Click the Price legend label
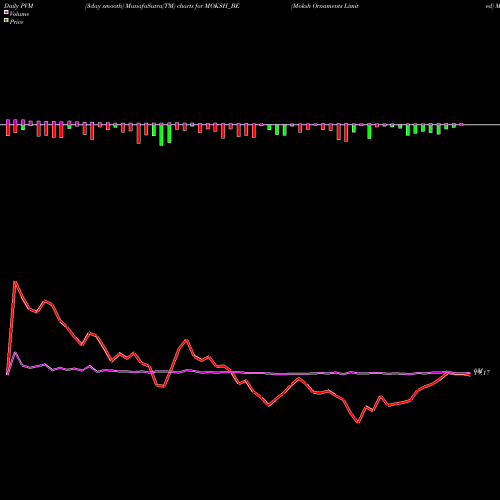This screenshot has width=500, height=500. [16, 22]
